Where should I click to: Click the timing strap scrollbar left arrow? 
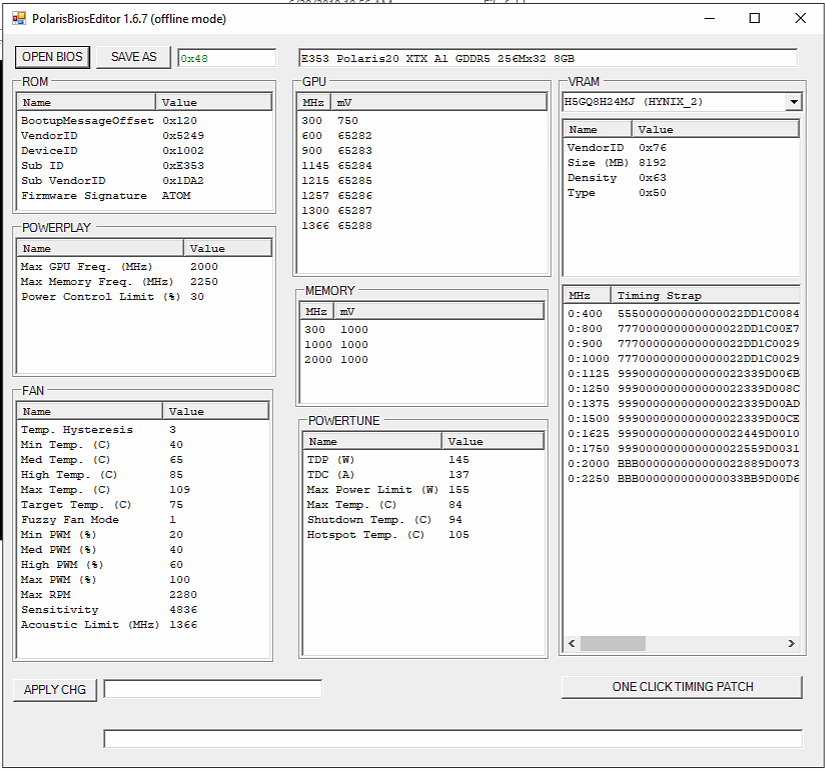click(x=572, y=643)
